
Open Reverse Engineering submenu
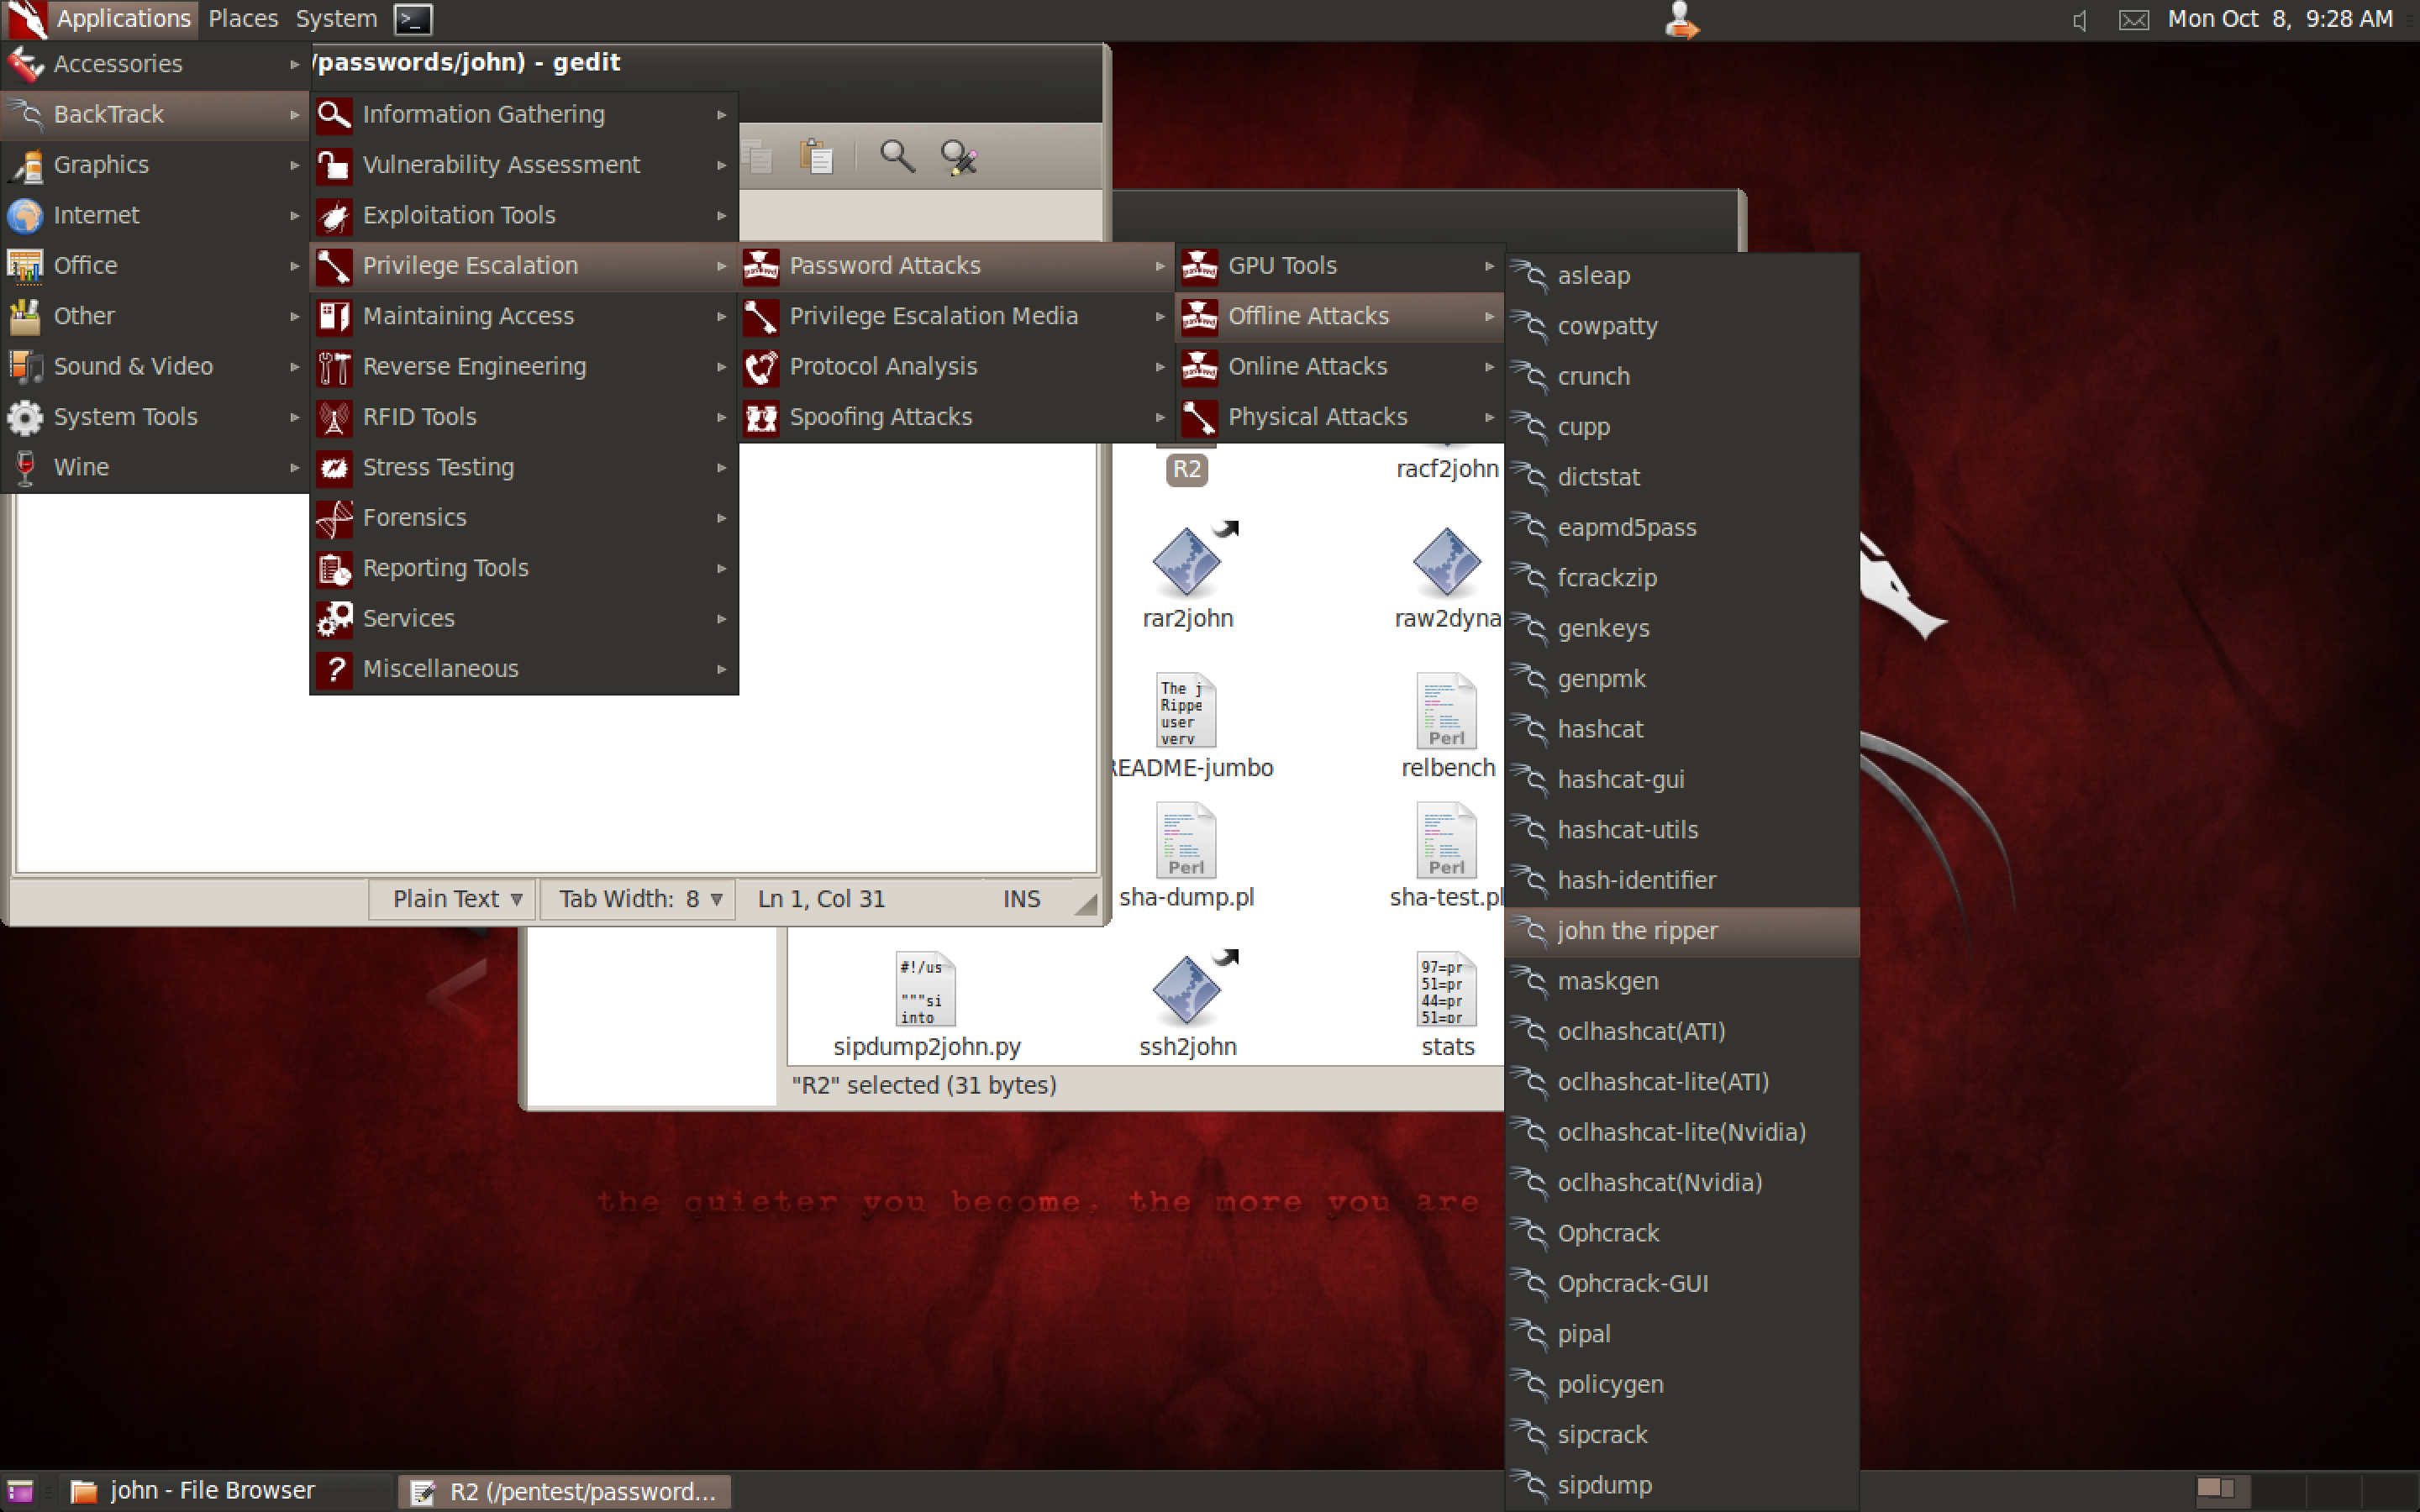point(524,367)
